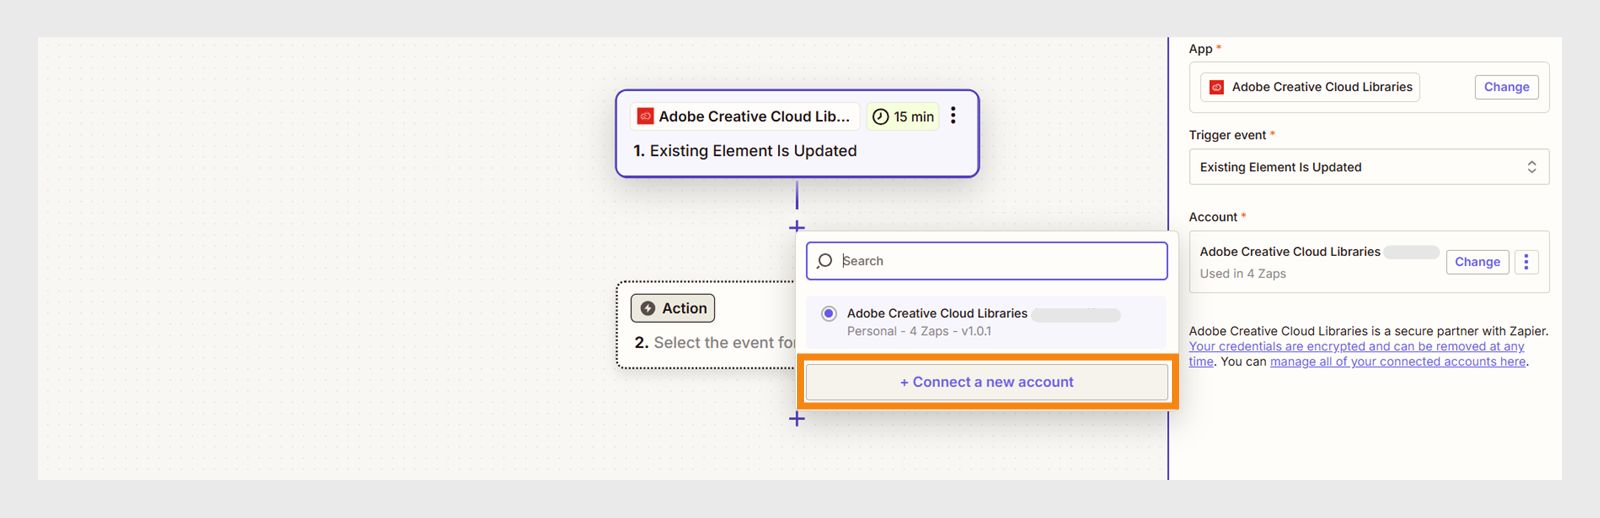The height and width of the screenshot is (518, 1600).
Task: Click Change button next to Account
Action: [x=1477, y=262]
